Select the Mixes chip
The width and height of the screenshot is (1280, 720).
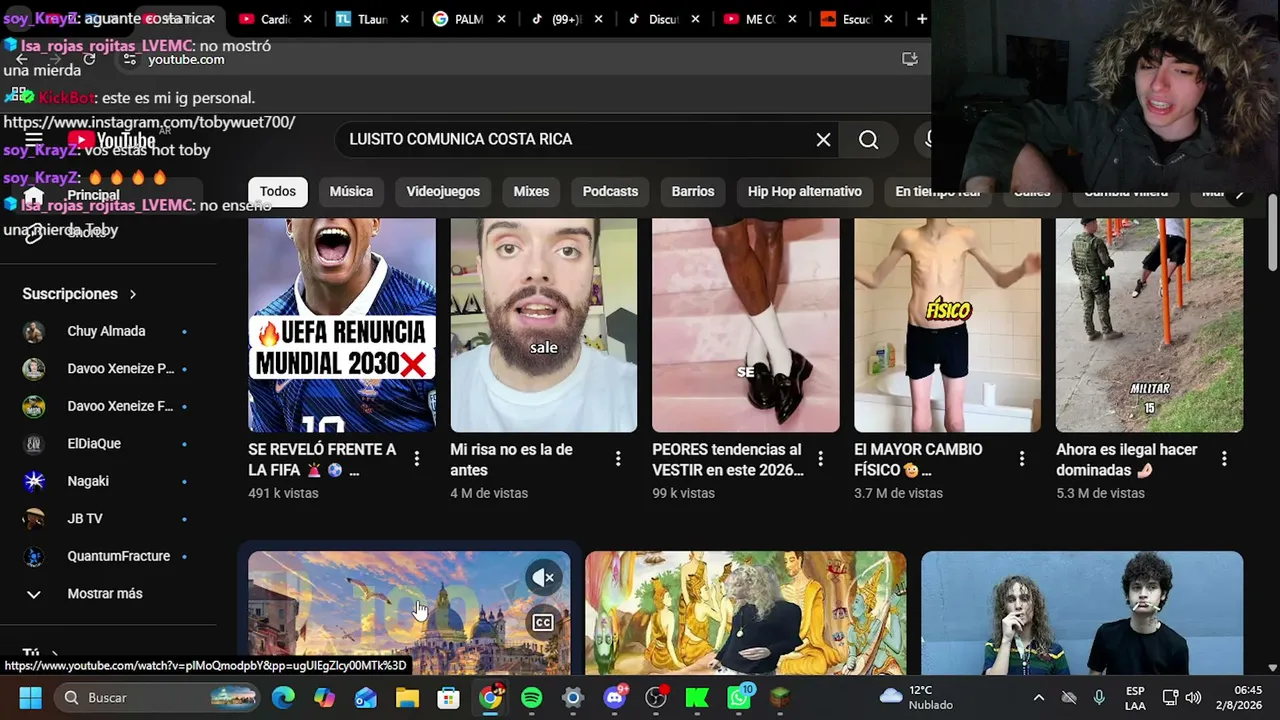click(x=531, y=192)
